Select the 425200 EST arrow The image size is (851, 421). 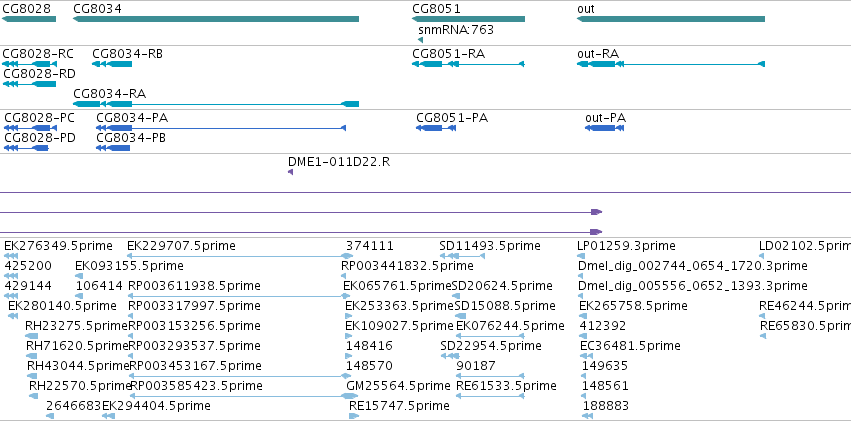[11, 276]
